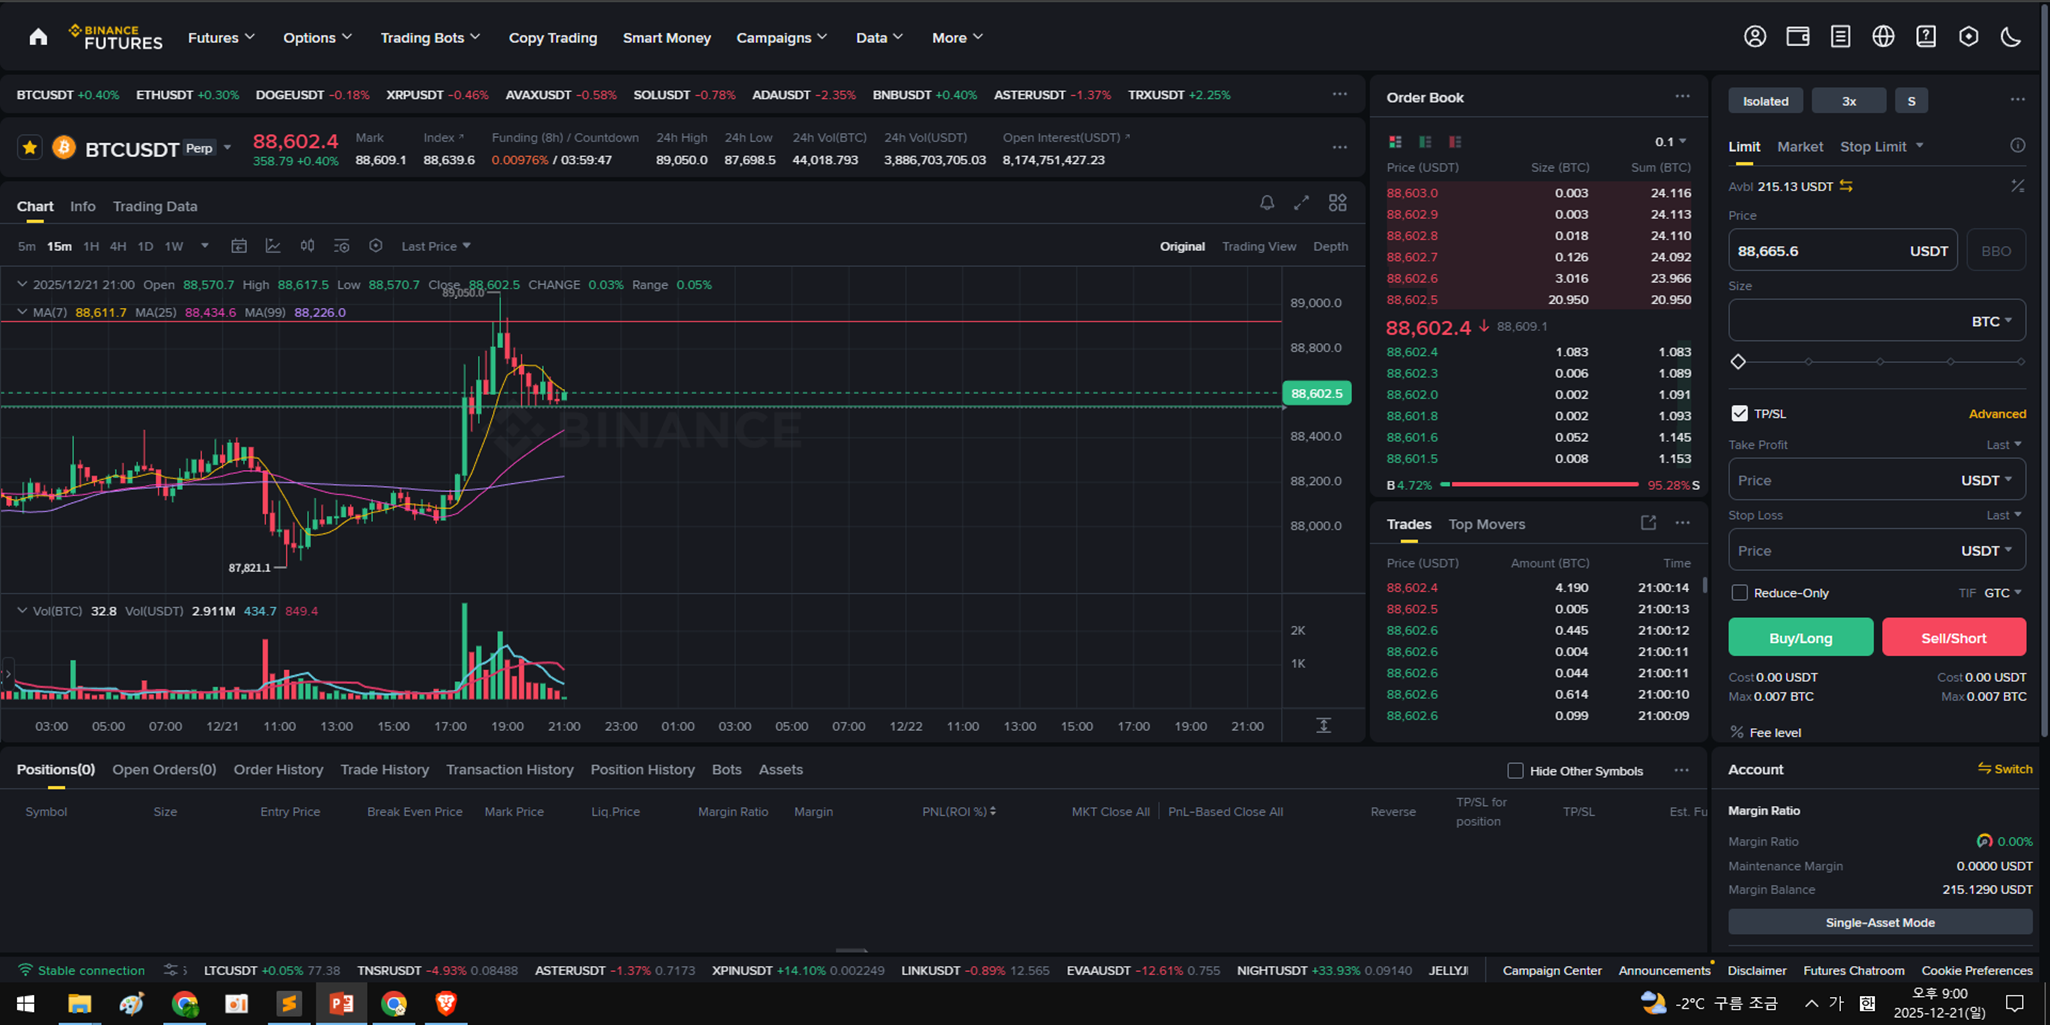Image resolution: width=2050 pixels, height=1025 pixels.
Task: Click the order size slider handle
Action: pos(1738,362)
